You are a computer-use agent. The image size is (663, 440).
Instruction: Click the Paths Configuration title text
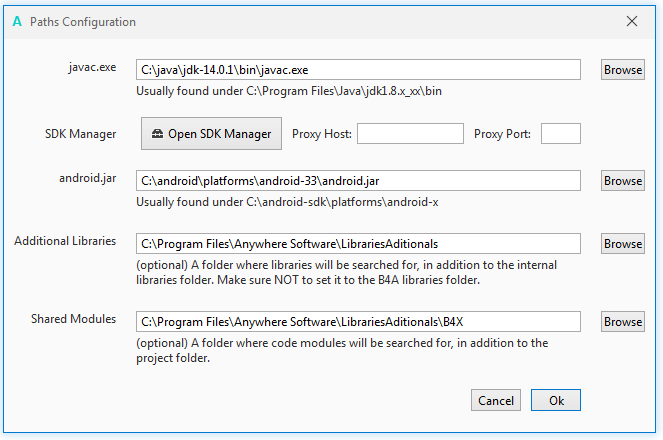pos(83,21)
